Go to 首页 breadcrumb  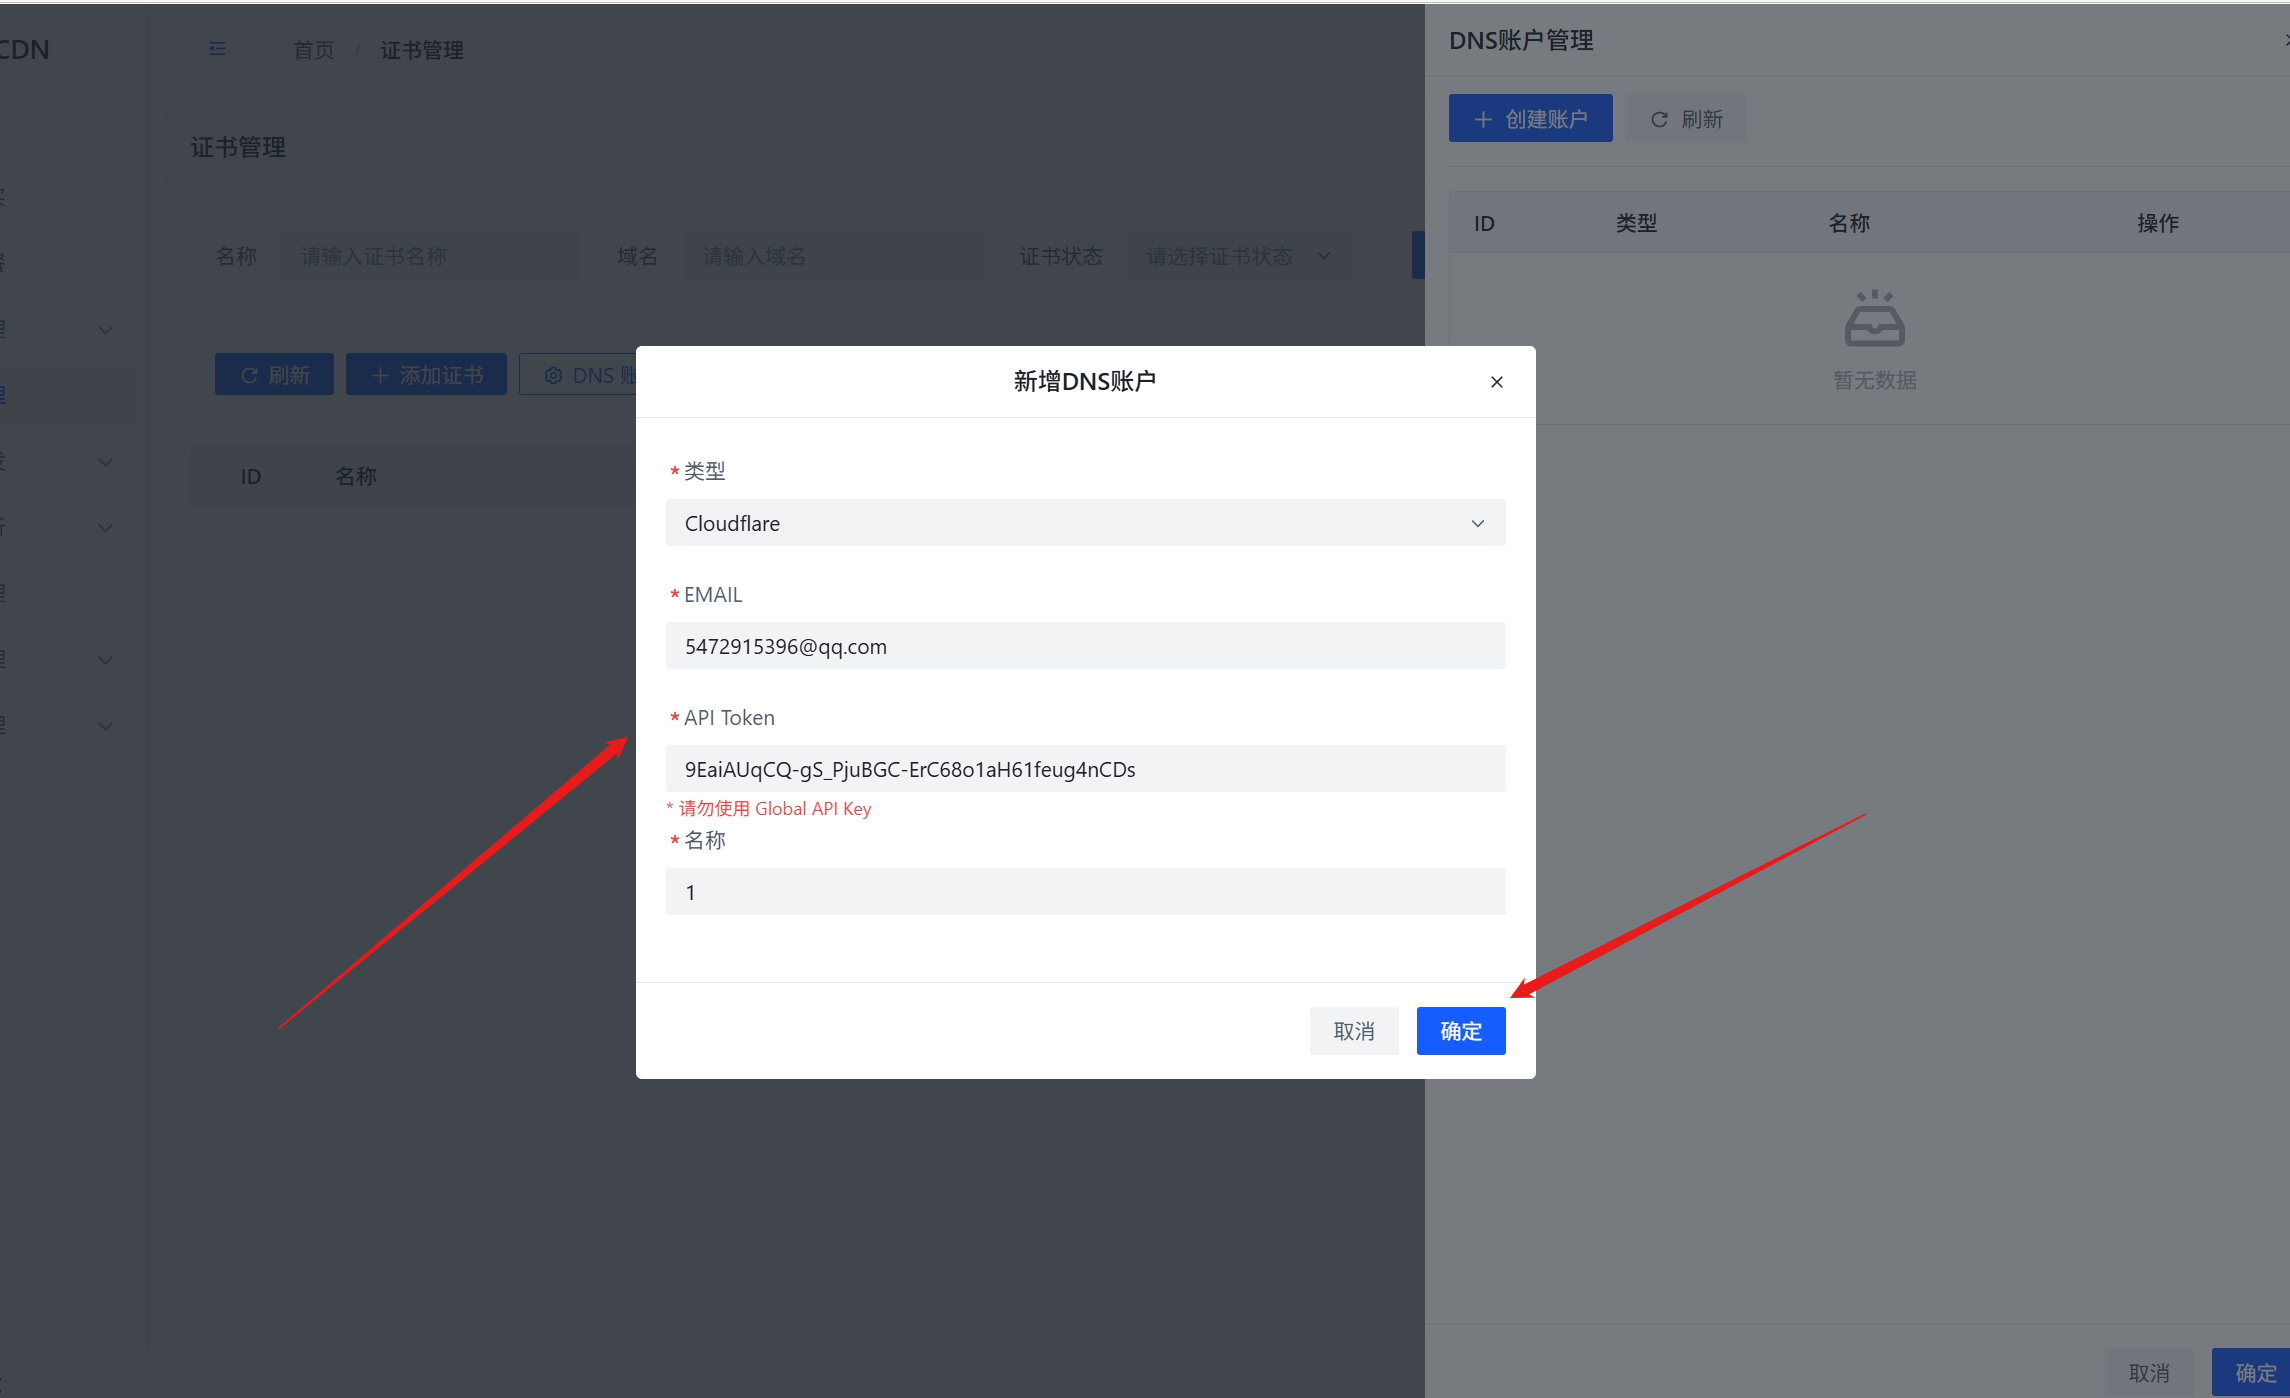(313, 50)
